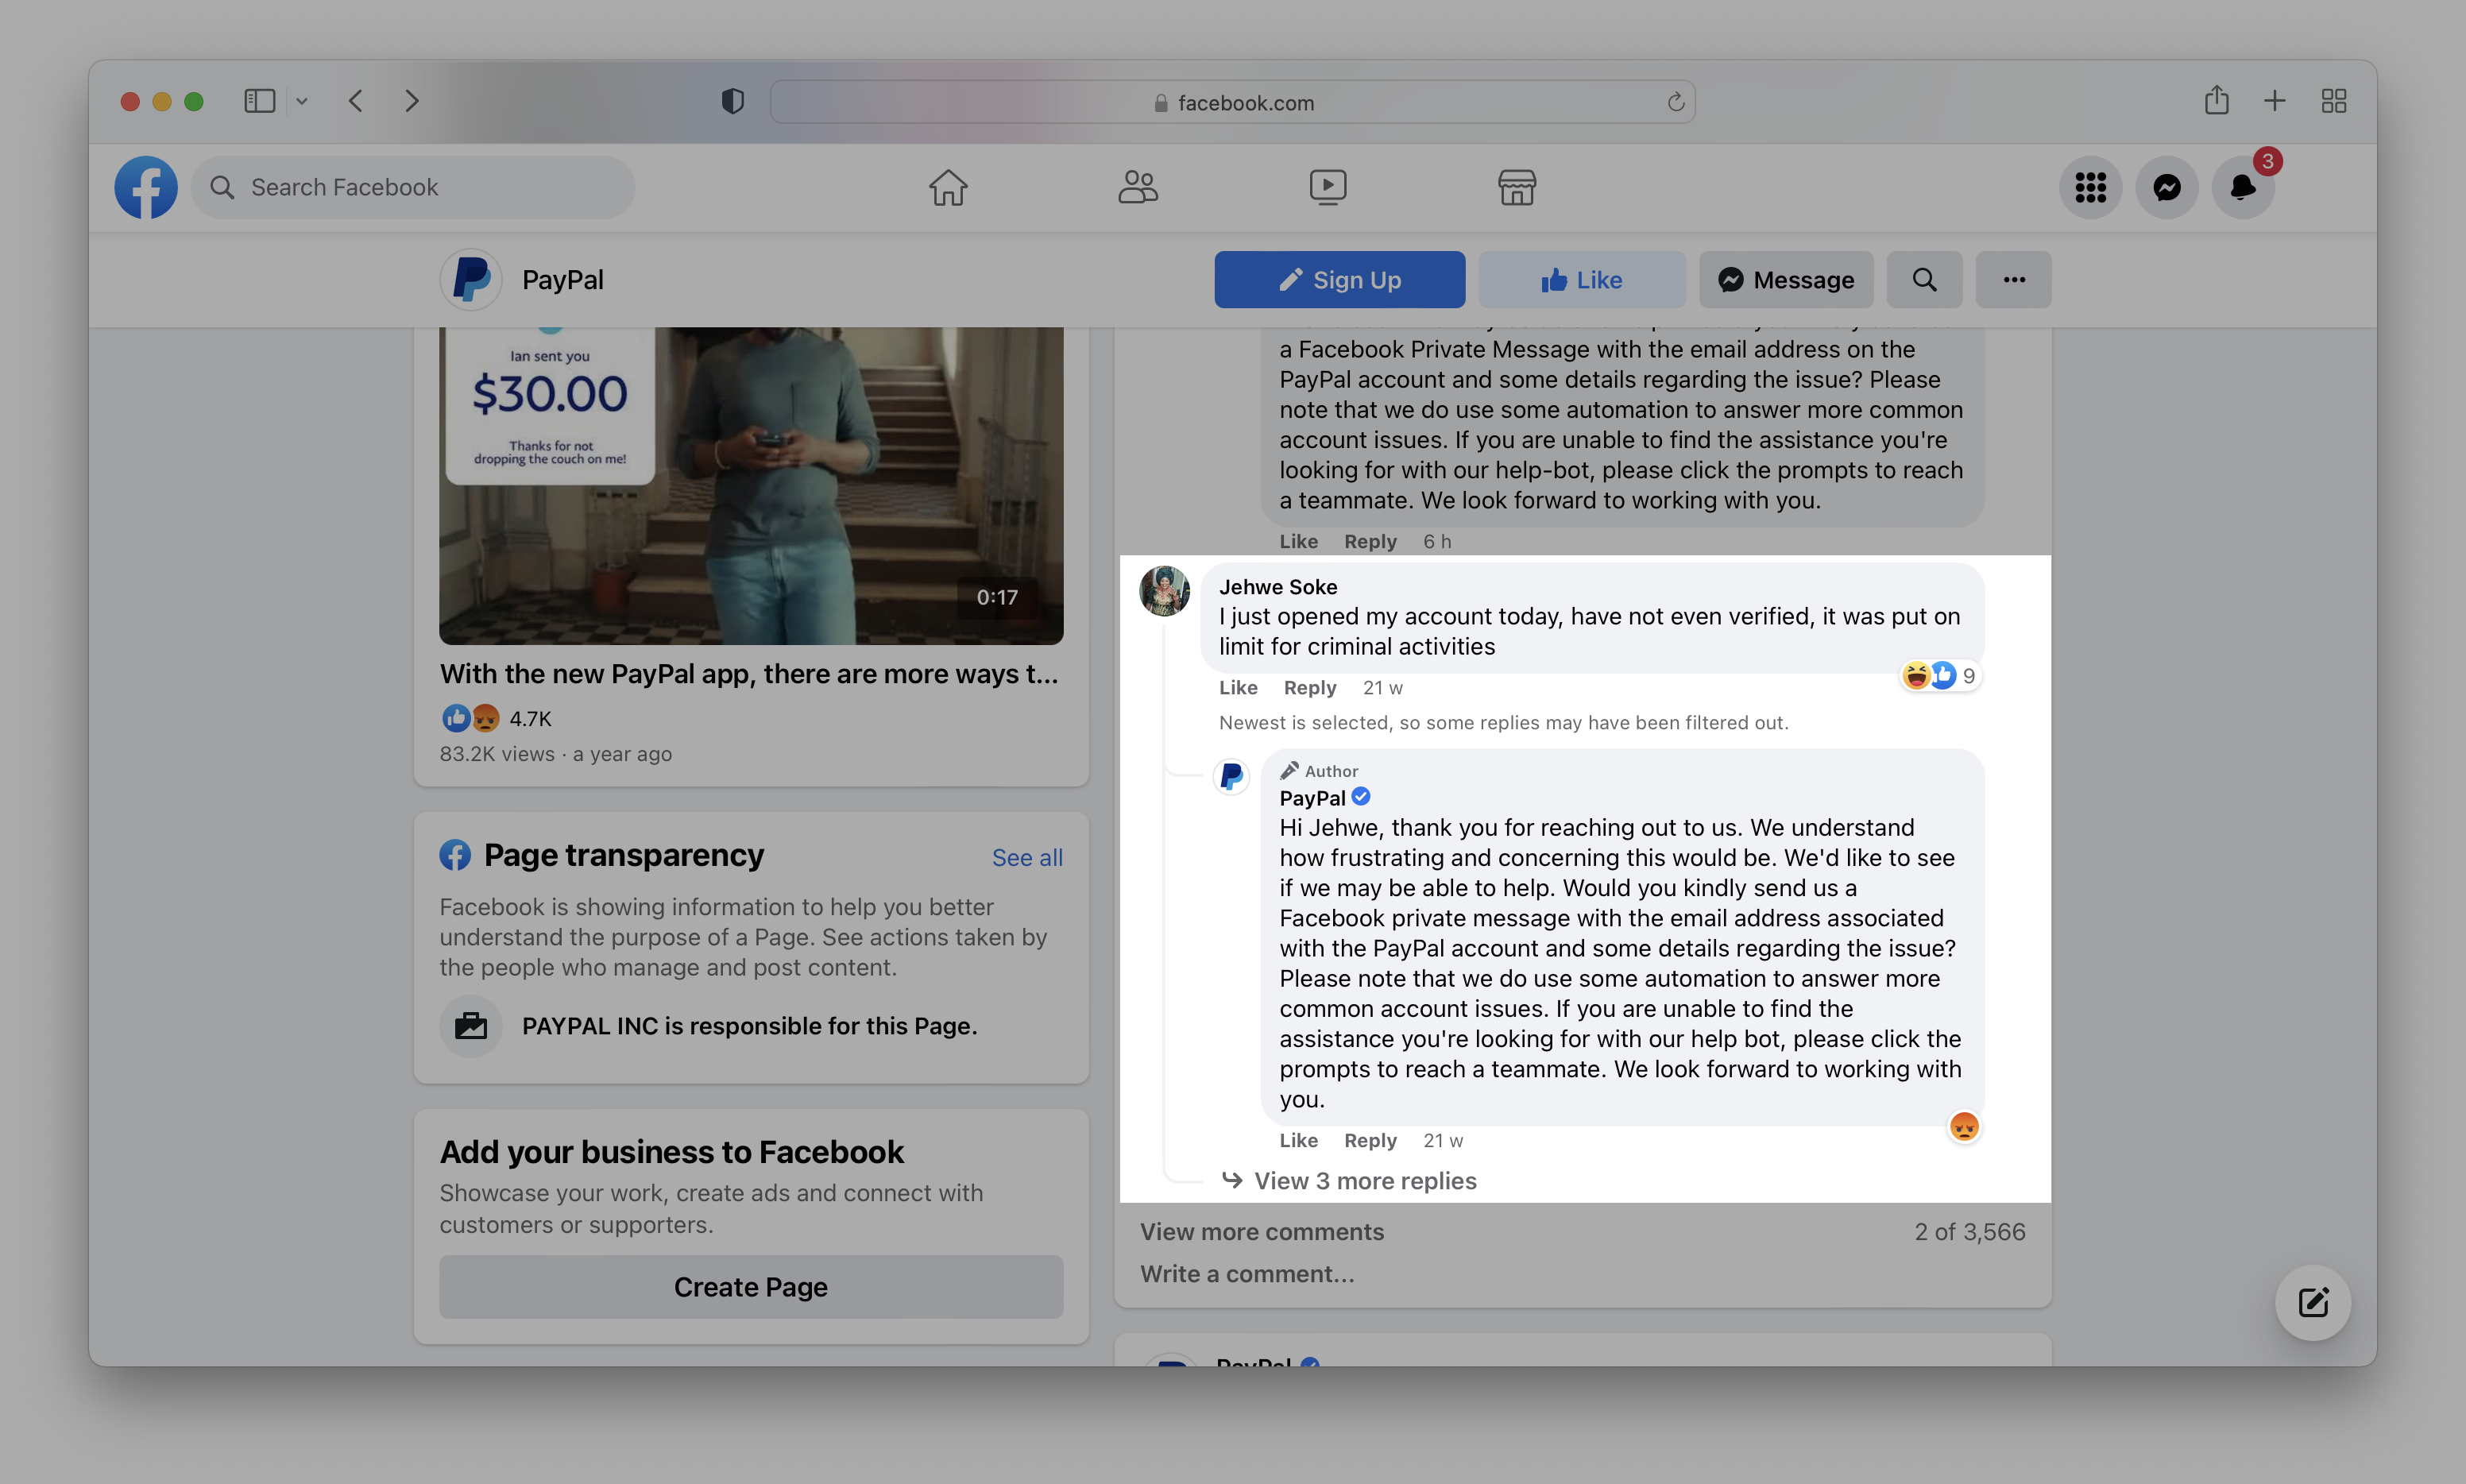
Task: Open the Safari share icon
Action: 2217,100
